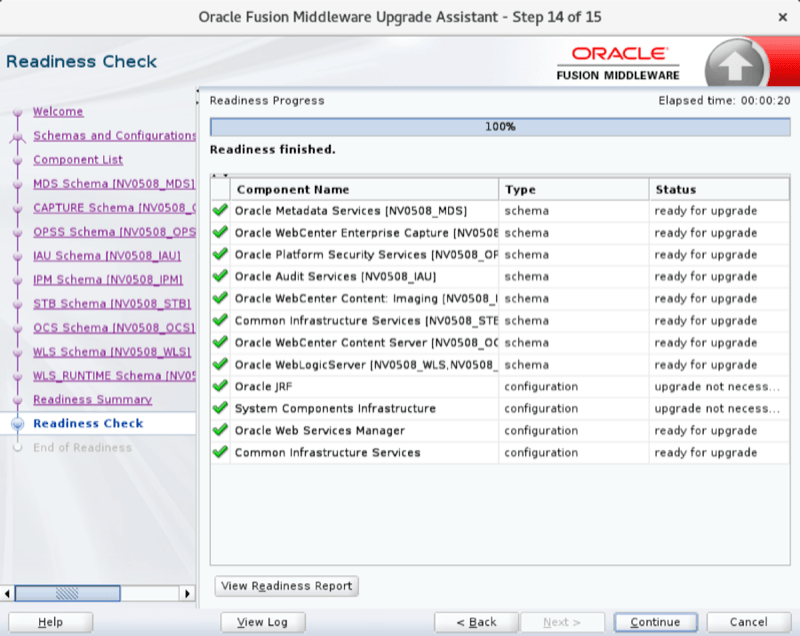The width and height of the screenshot is (800, 636).
Task: Click checkmark for Oracle WebCenter Enterprise Capture
Action: click(220, 232)
